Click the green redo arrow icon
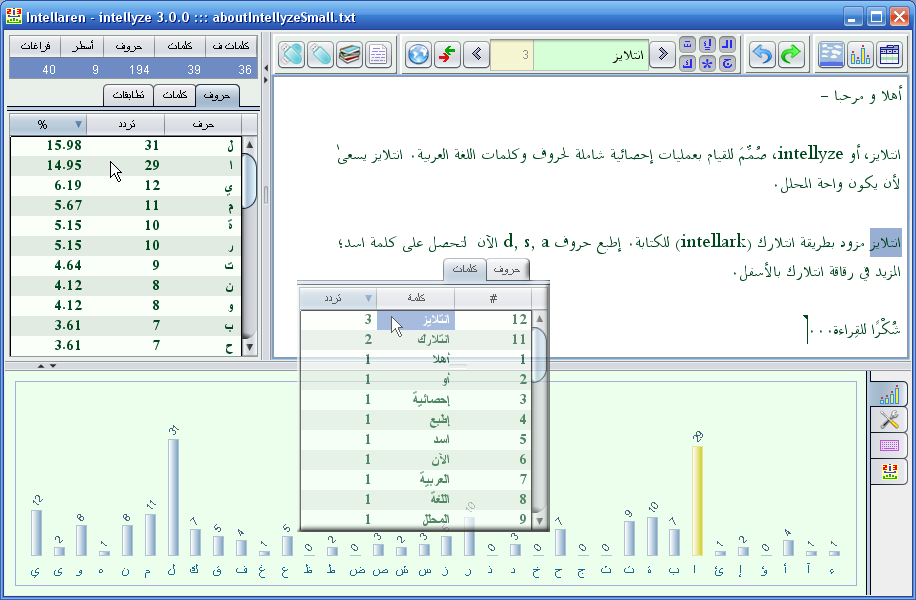The height and width of the screenshot is (600, 916). (791, 55)
